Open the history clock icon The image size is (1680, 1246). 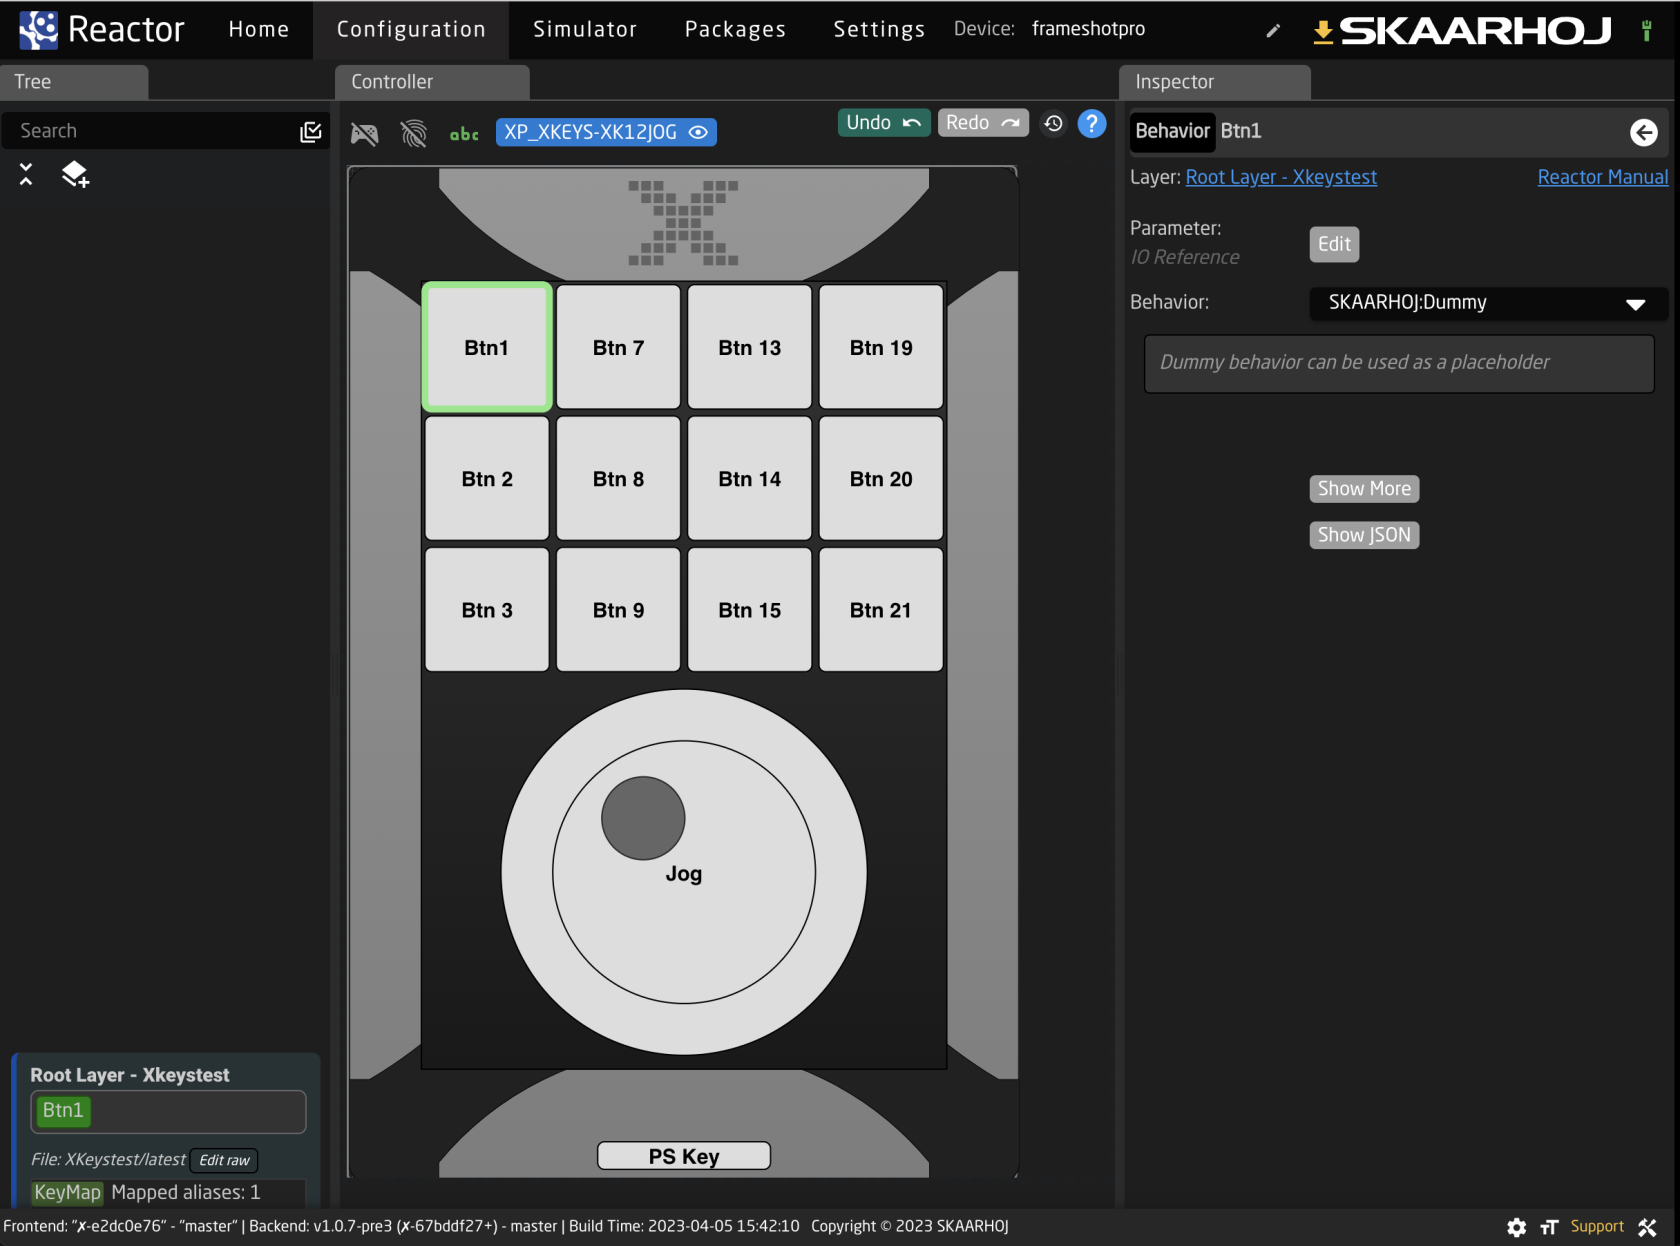coord(1053,123)
